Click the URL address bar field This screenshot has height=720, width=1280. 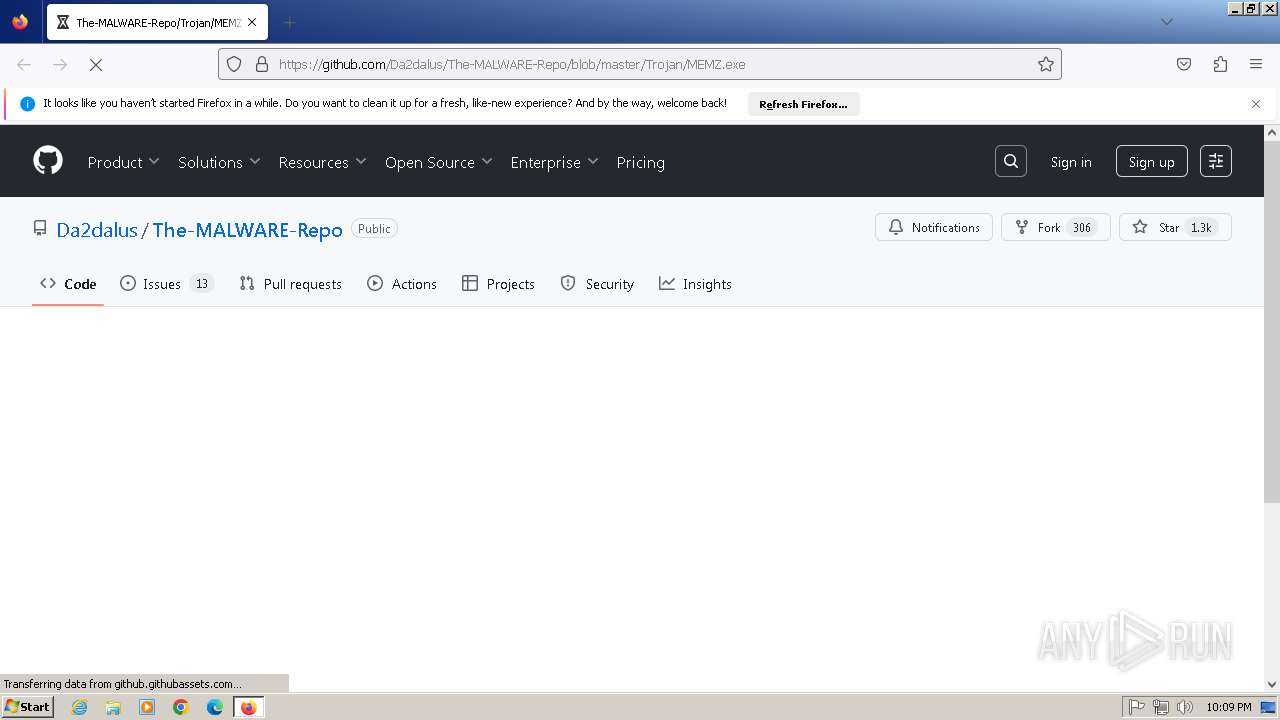coord(640,64)
